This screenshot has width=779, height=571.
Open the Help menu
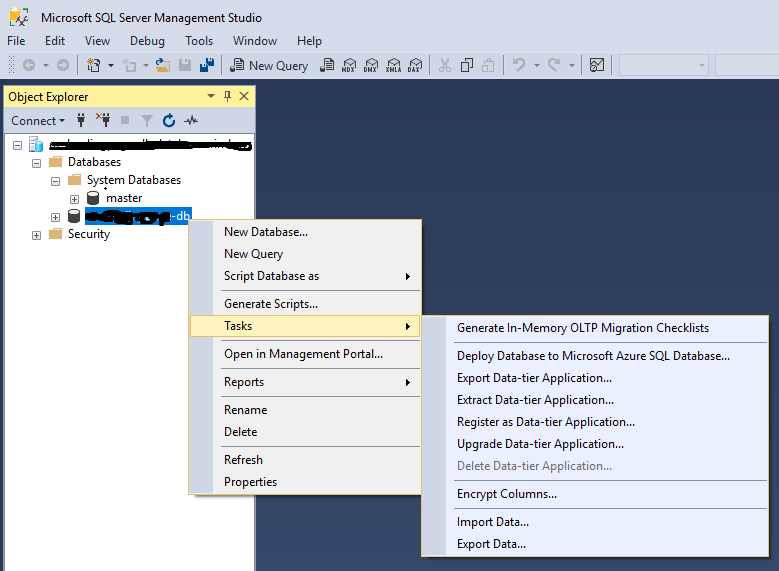tap(309, 41)
